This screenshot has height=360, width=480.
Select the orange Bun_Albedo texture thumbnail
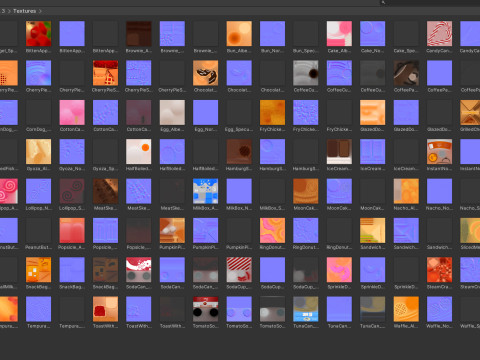(239, 34)
